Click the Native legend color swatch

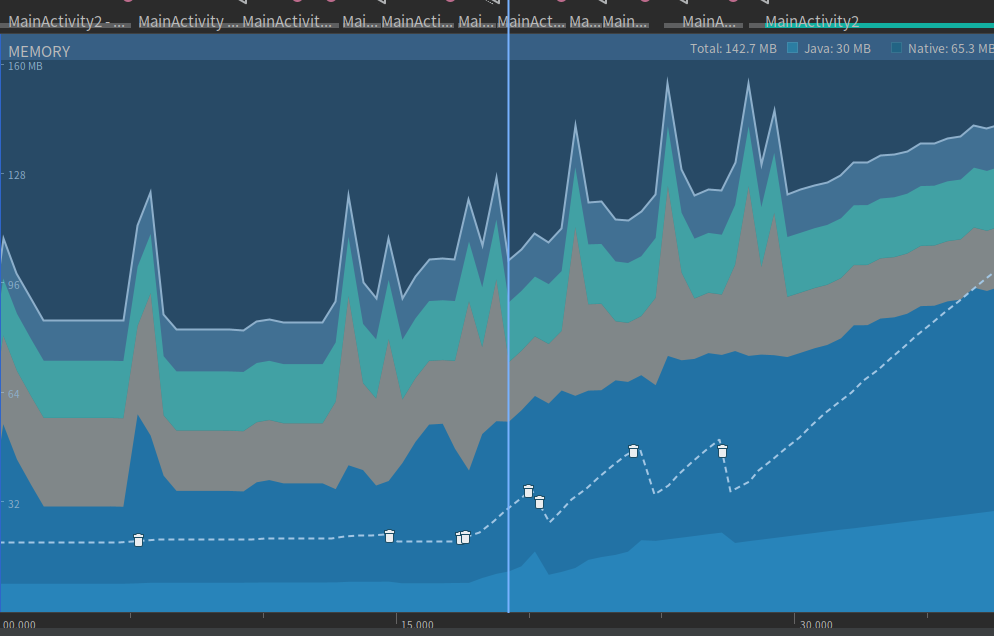897,48
